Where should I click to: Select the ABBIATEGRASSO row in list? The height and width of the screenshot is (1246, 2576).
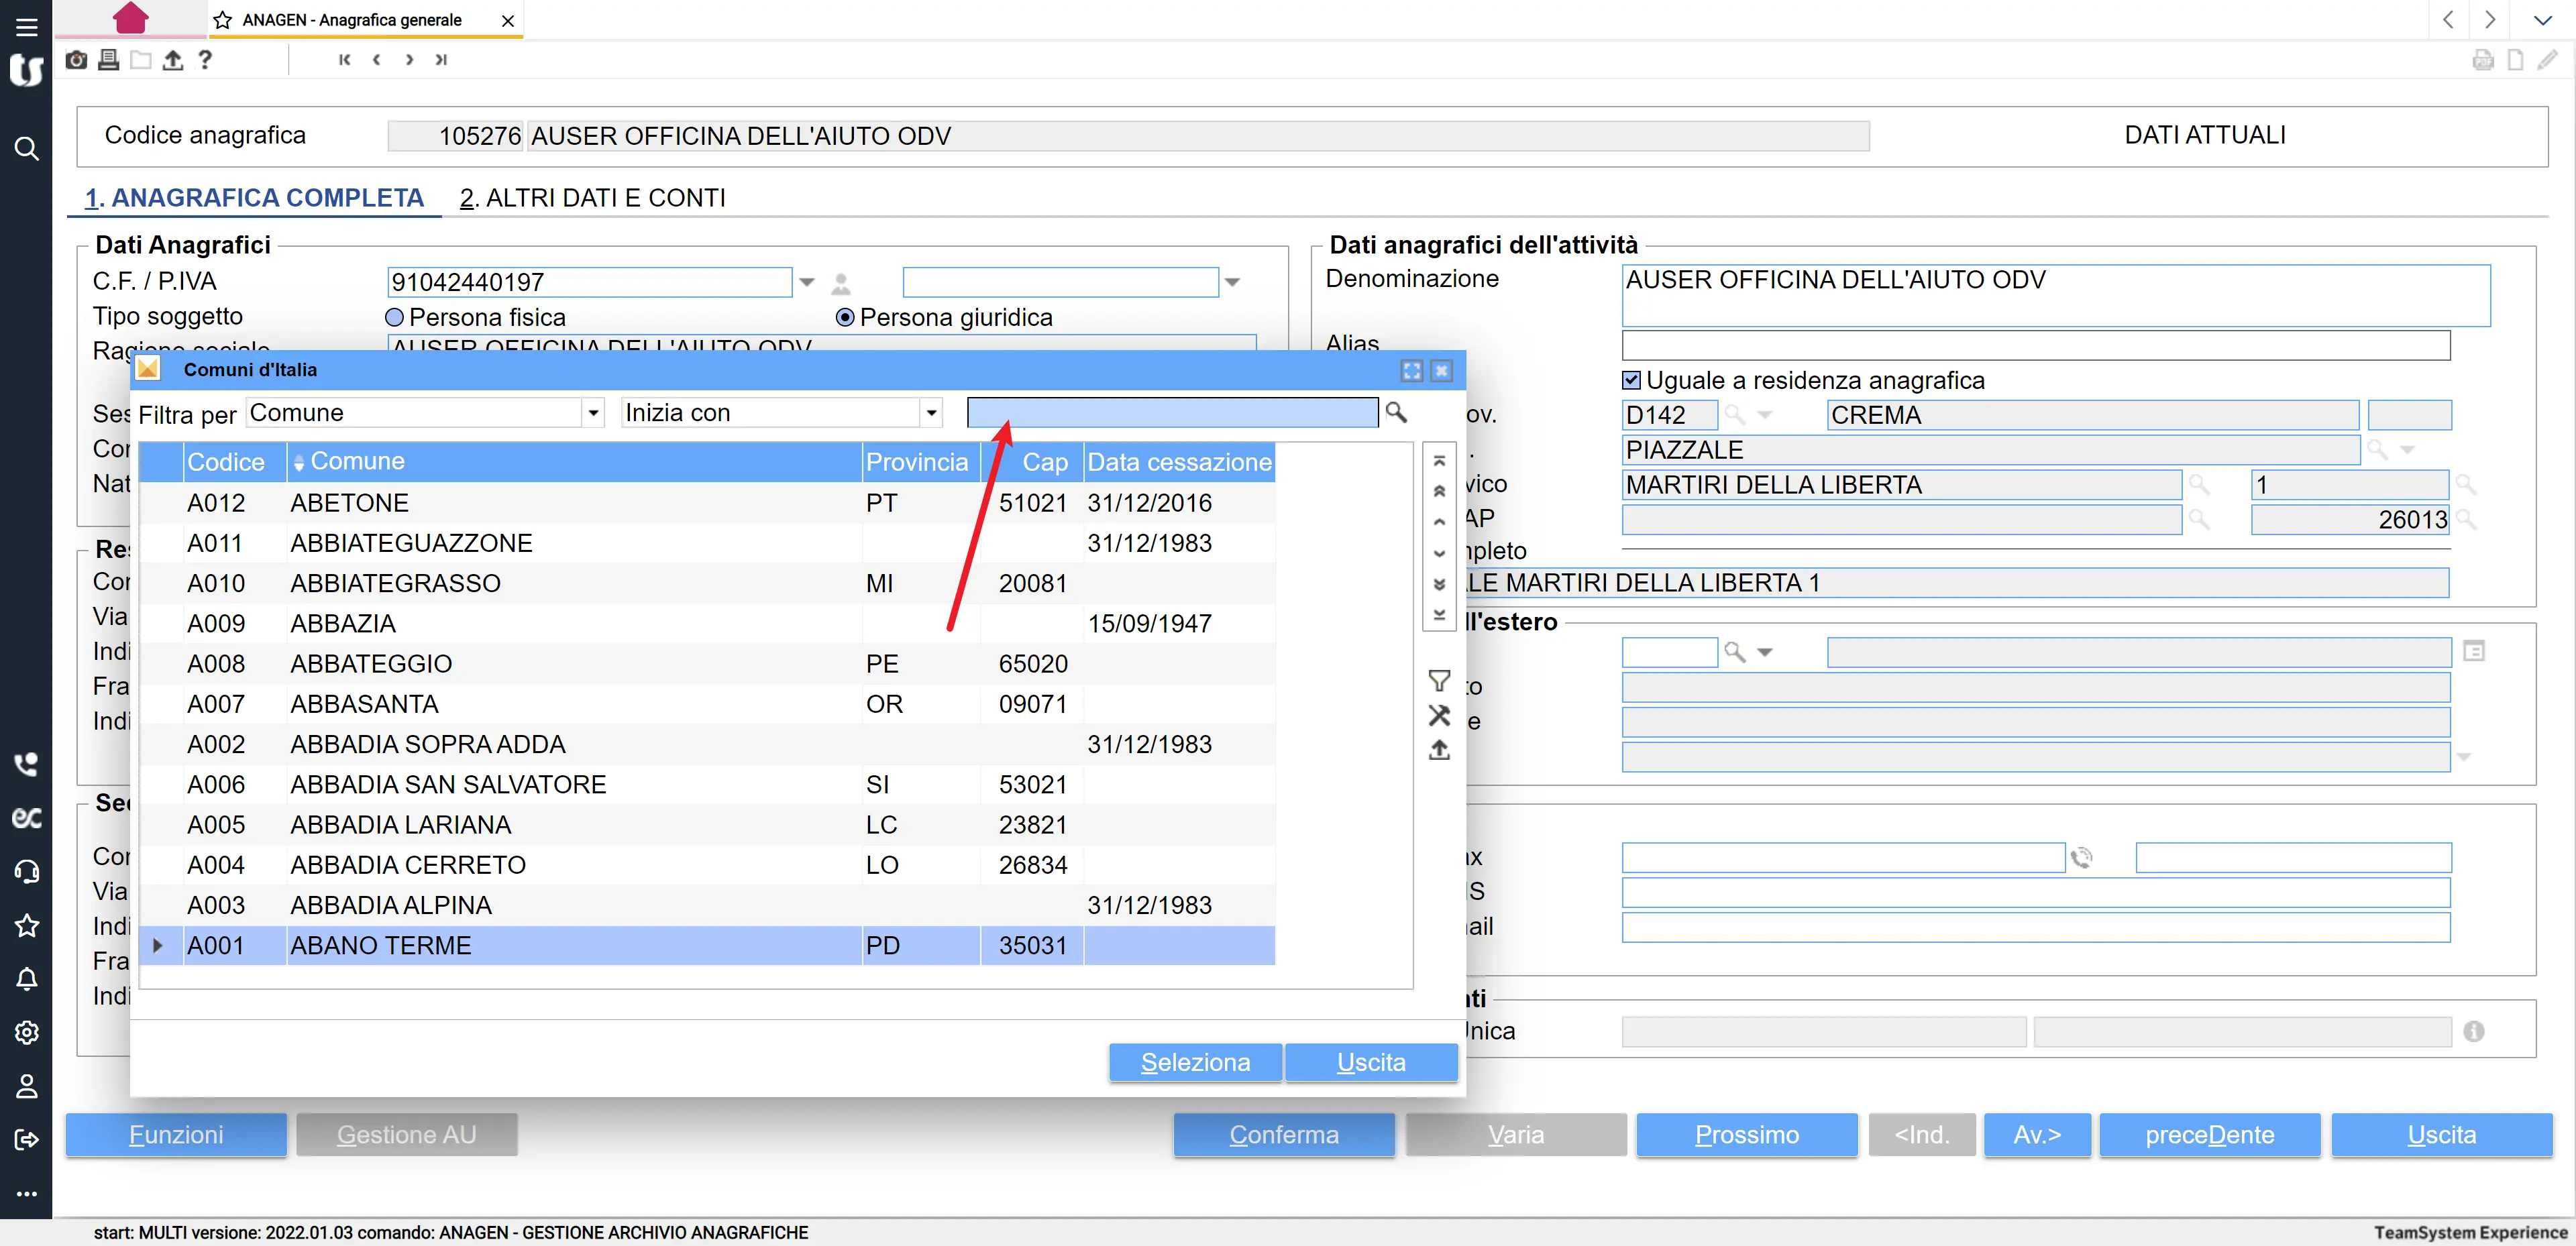tap(396, 583)
